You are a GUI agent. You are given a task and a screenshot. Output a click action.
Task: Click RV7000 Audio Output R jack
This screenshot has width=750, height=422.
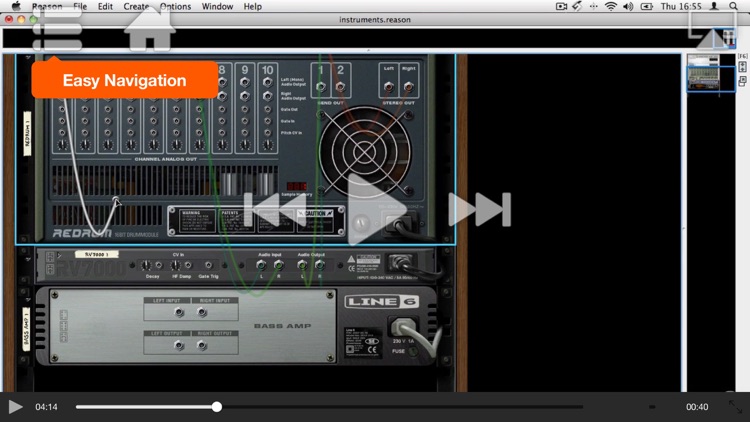click(320, 265)
